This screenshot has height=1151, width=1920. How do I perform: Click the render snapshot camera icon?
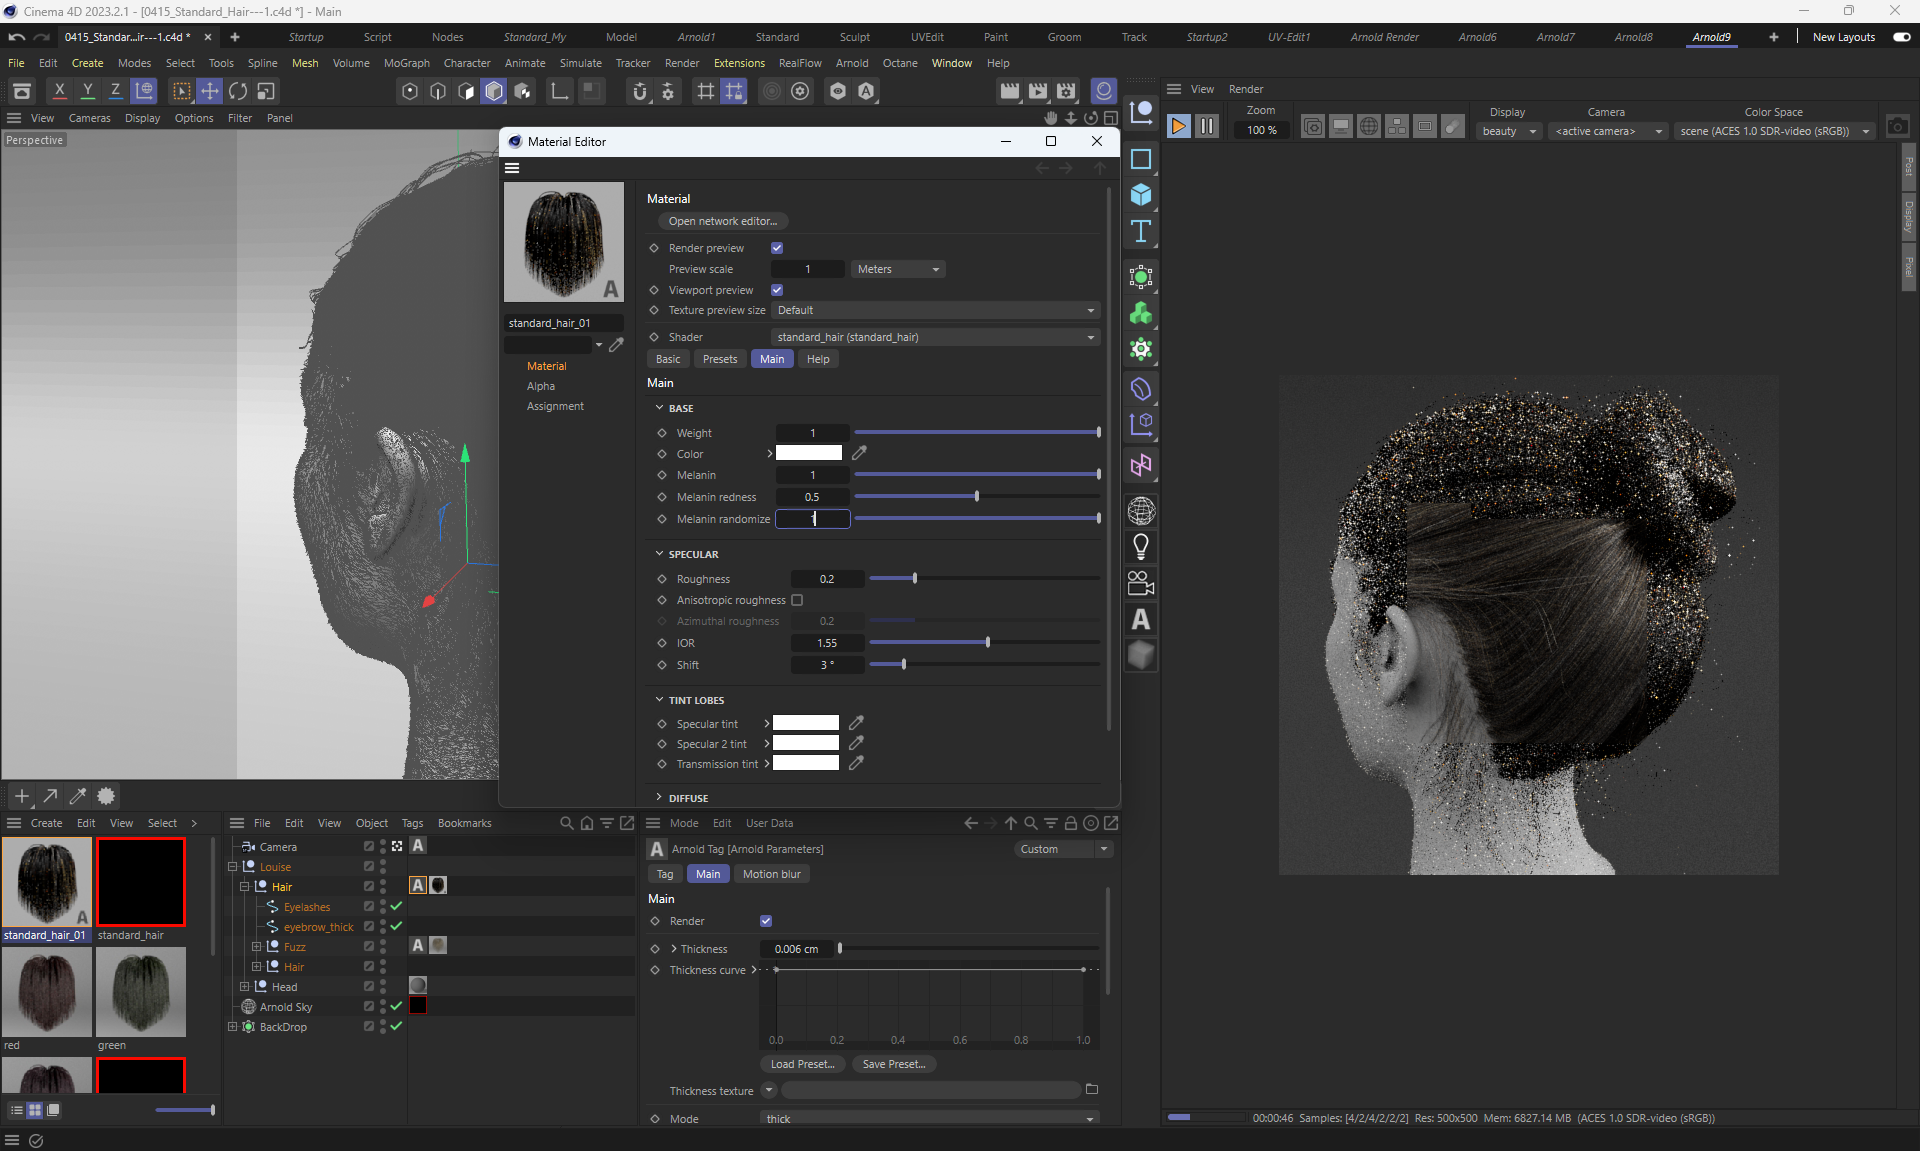pos(1897,126)
